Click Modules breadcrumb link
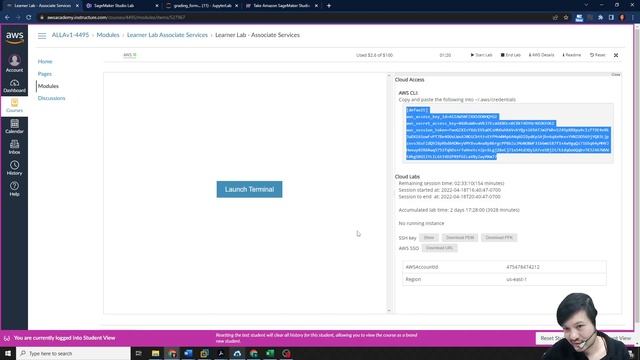The width and height of the screenshot is (640, 360). click(108, 35)
